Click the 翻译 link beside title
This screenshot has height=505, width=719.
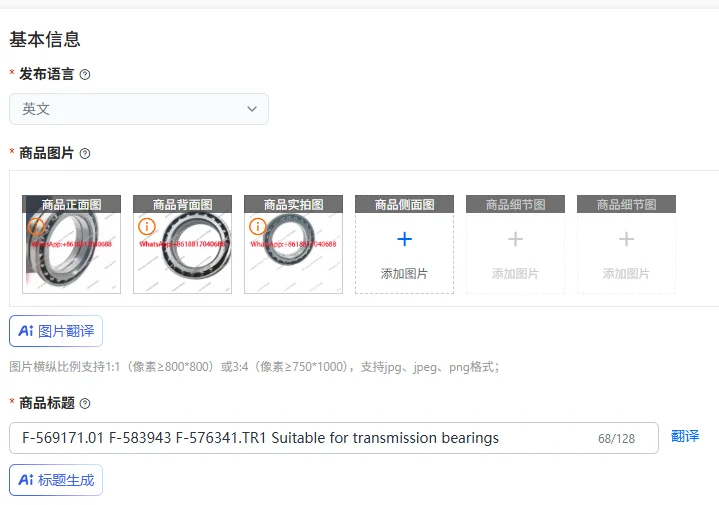tap(685, 436)
